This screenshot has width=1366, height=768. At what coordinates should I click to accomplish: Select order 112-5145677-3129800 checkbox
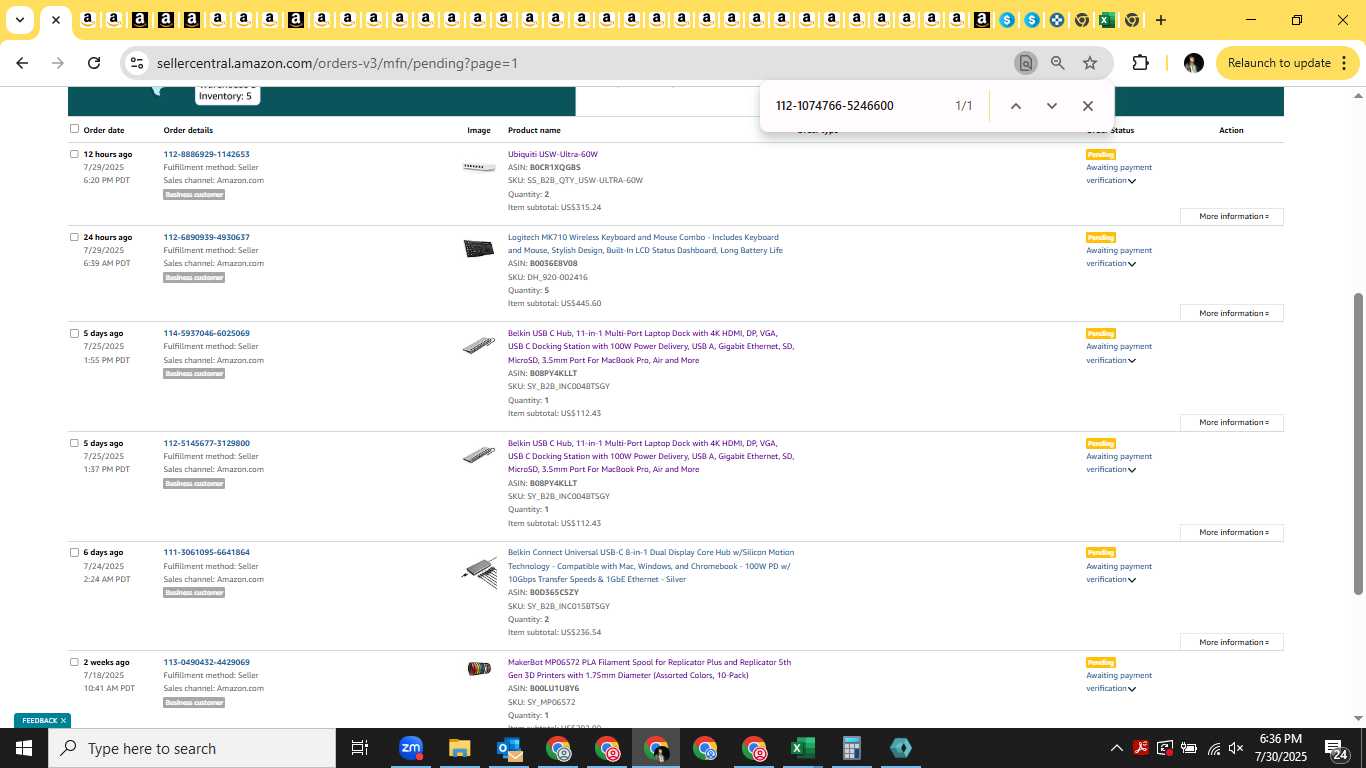click(74, 442)
